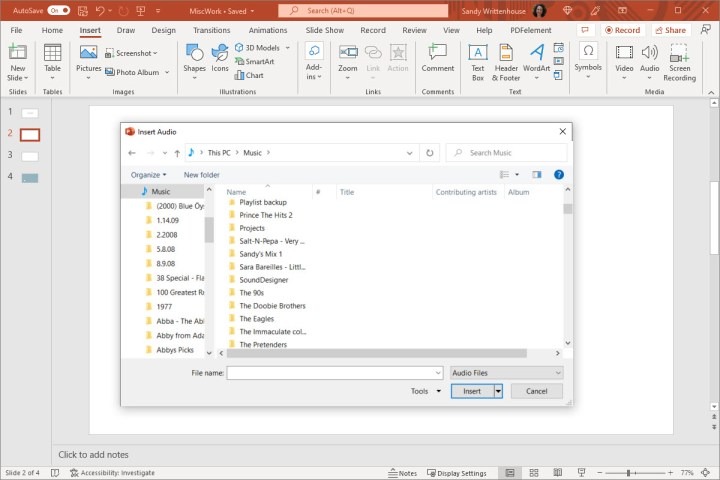Click Display Settings in status bar
Screen dimensions: 720x480
(457, 473)
